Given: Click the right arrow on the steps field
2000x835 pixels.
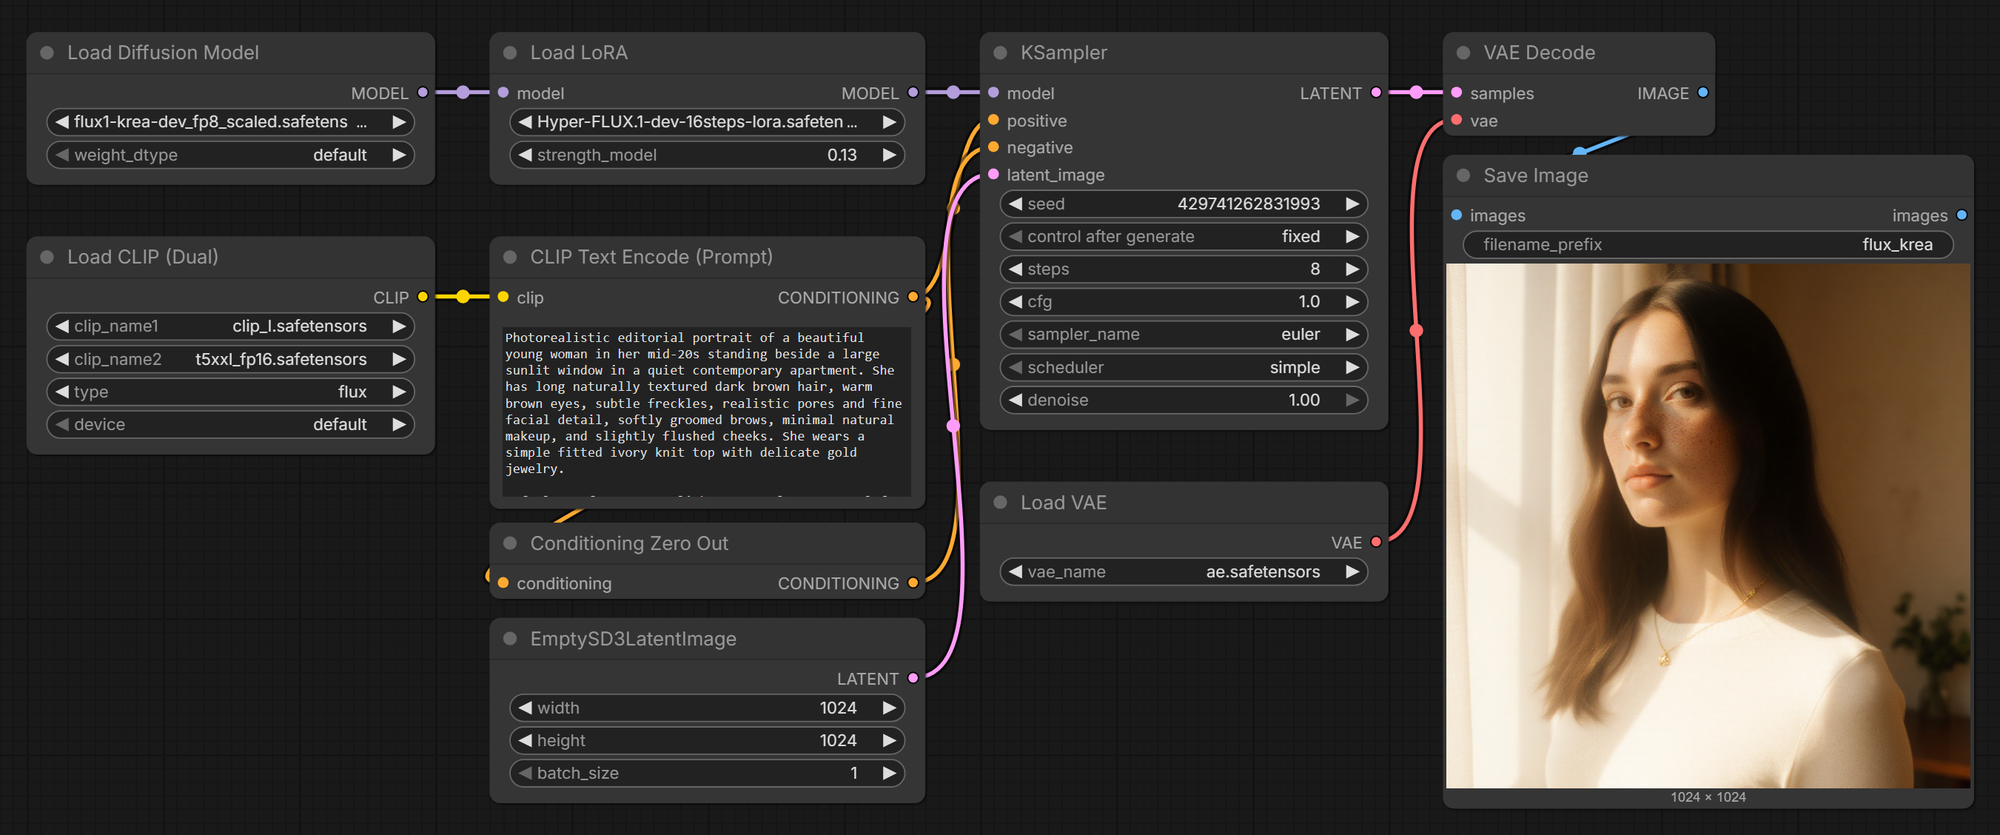Looking at the screenshot, I should click(1352, 269).
